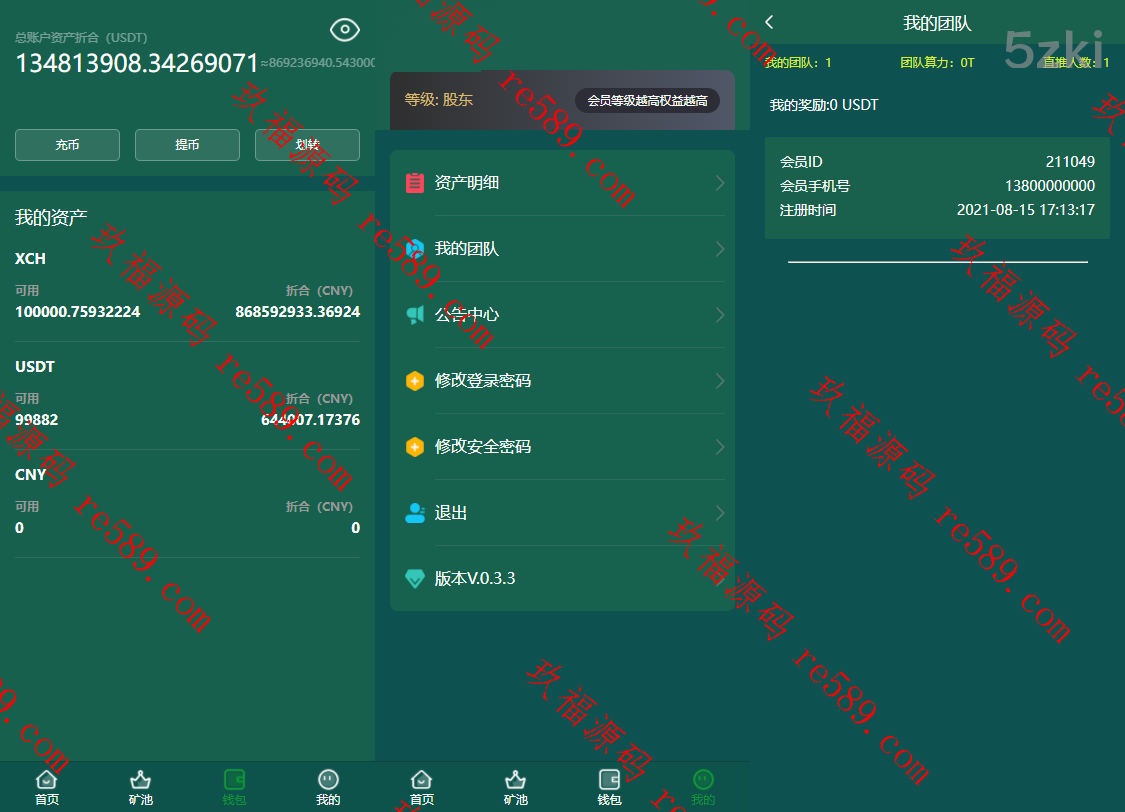Select the highlighted green 钱包 bottom tab

click(x=234, y=786)
